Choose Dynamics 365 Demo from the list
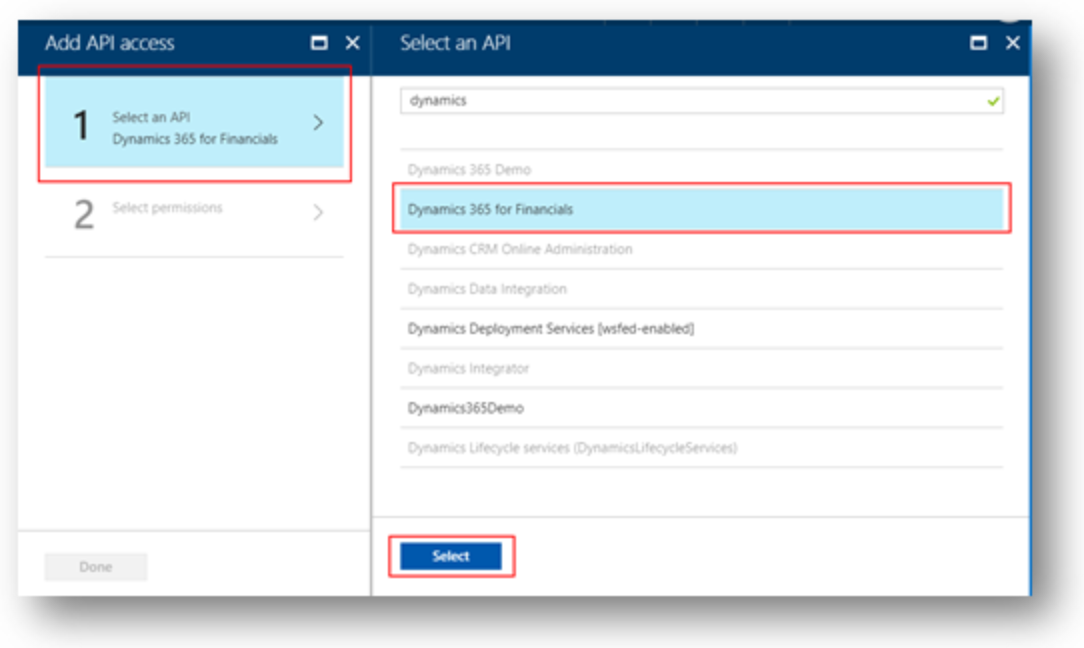Viewport: 1084px width, 648px height. point(702,169)
